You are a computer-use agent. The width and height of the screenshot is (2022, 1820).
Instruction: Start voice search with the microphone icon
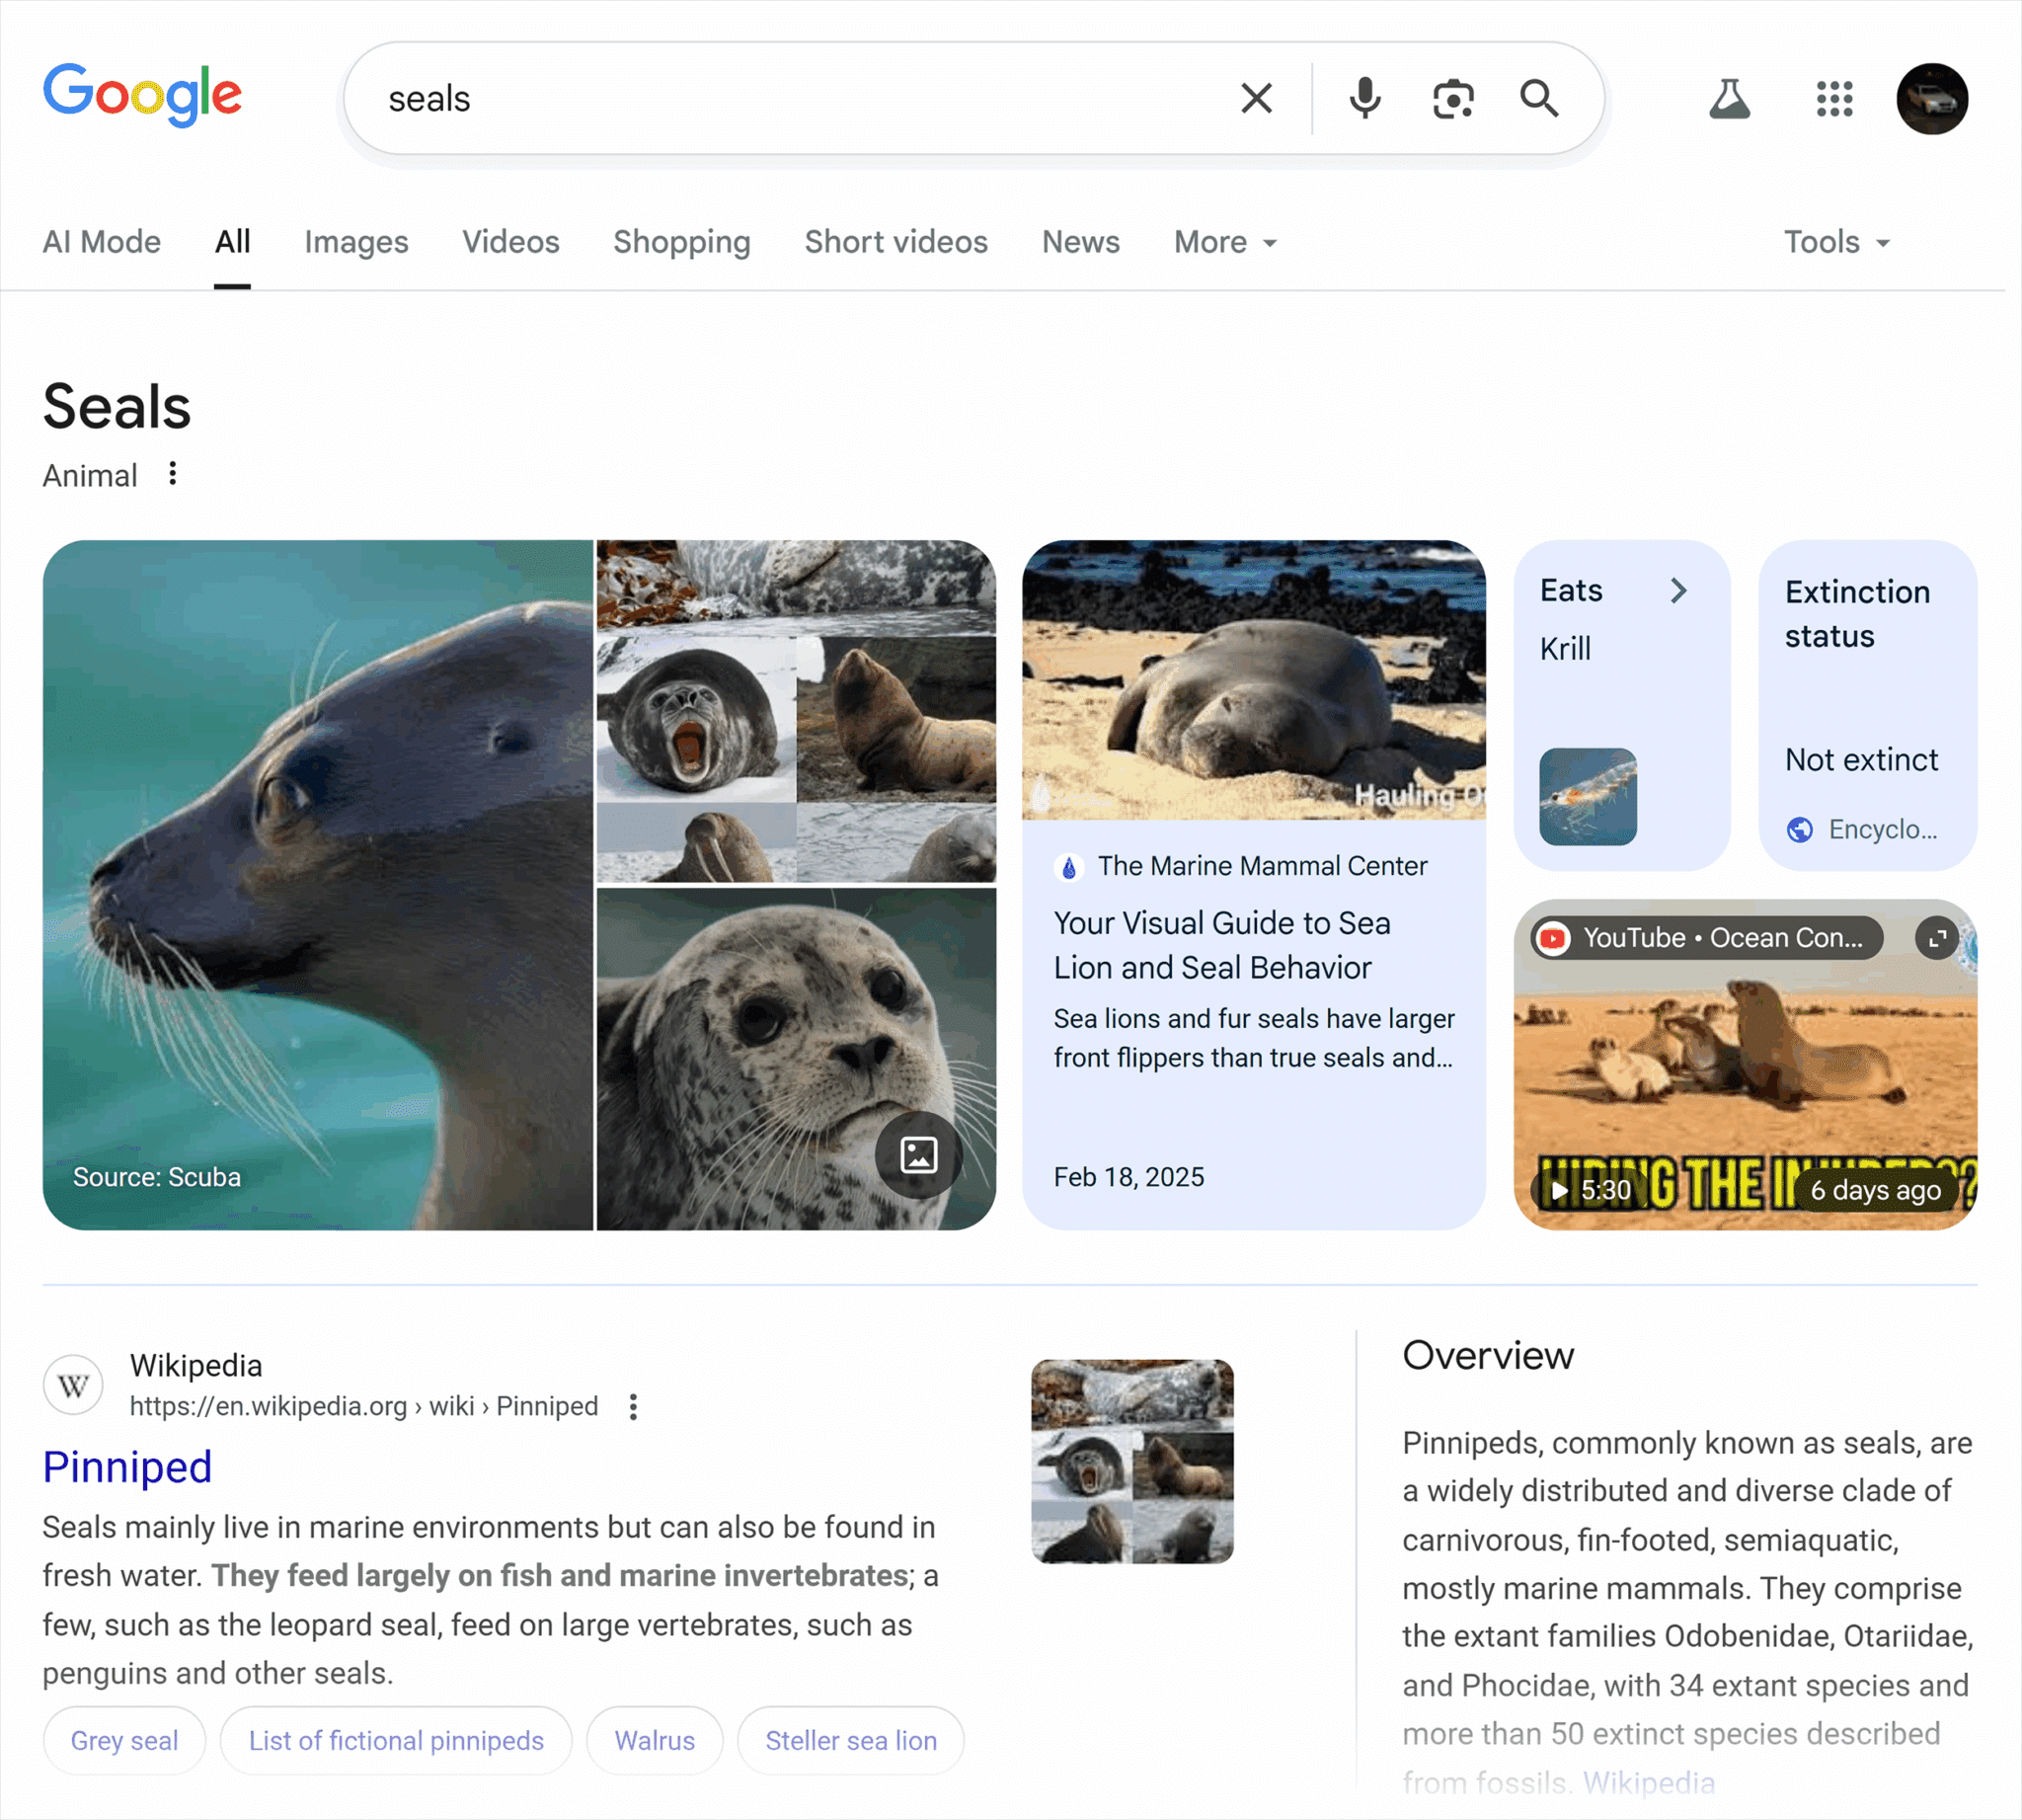(x=1364, y=98)
